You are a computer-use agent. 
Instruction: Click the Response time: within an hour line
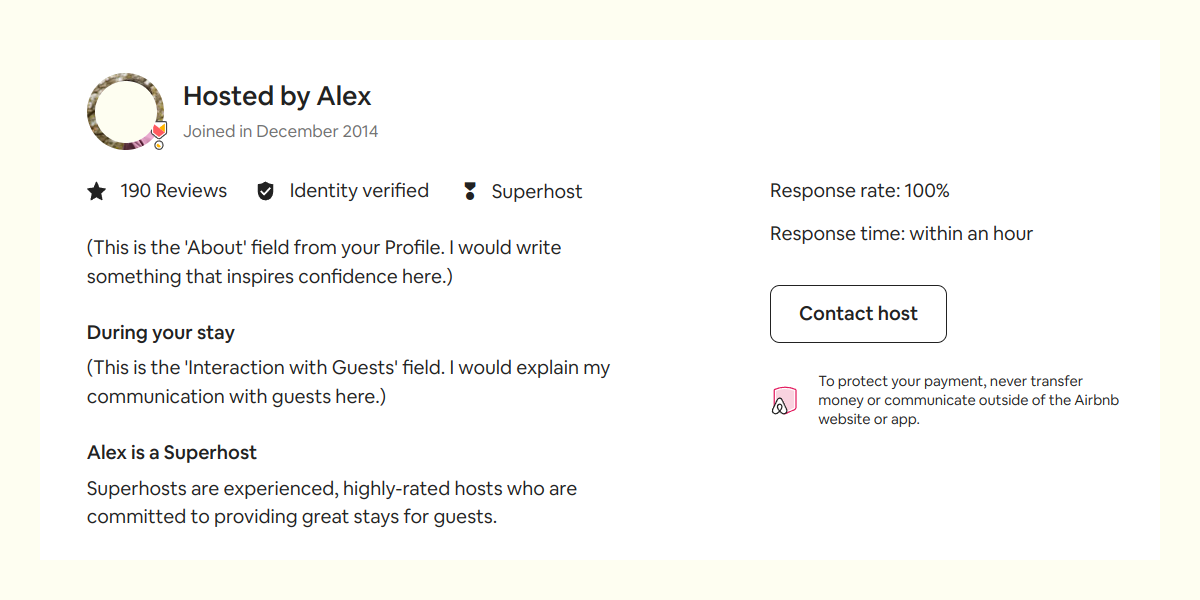pos(901,234)
